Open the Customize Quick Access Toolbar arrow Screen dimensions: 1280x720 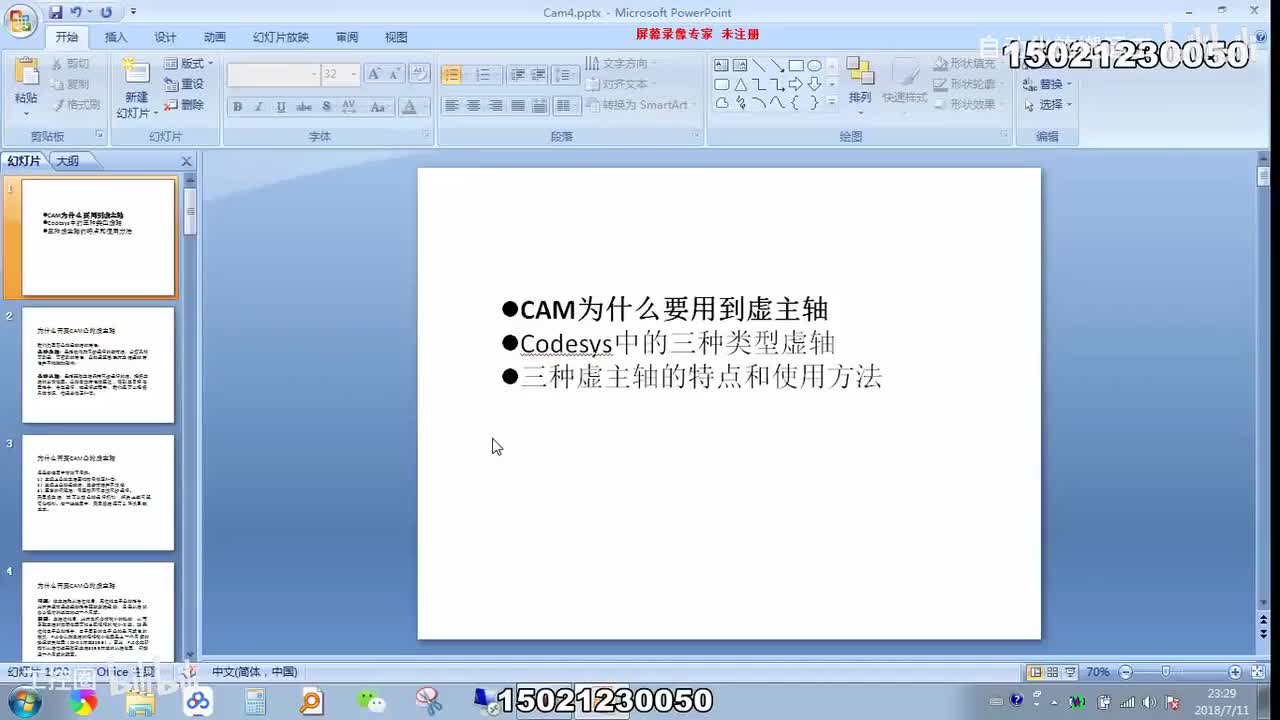pos(134,12)
